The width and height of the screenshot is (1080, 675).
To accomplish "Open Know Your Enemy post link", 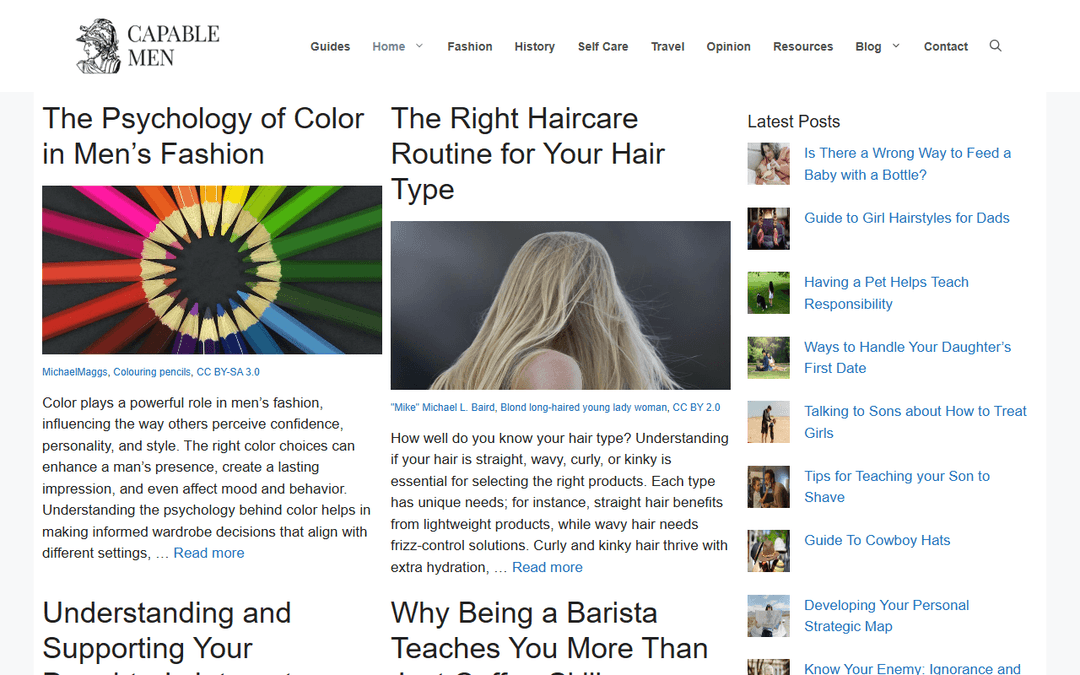I will click(x=912, y=668).
